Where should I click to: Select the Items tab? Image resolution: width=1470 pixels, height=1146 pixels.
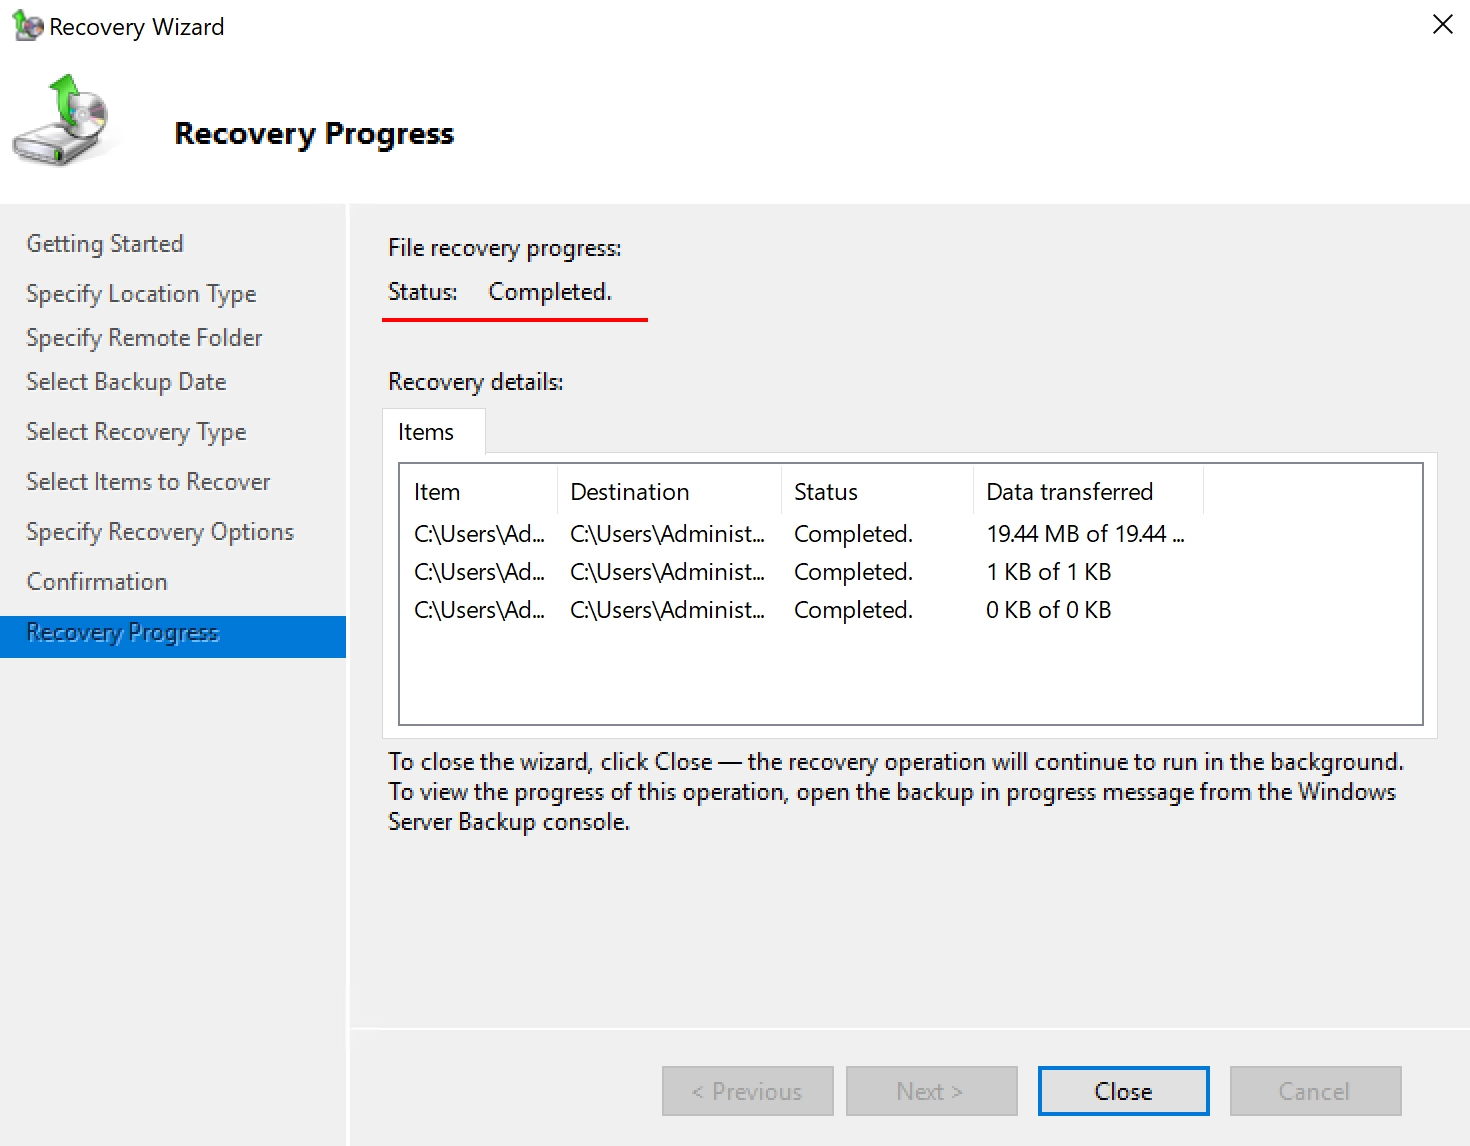[x=427, y=432]
